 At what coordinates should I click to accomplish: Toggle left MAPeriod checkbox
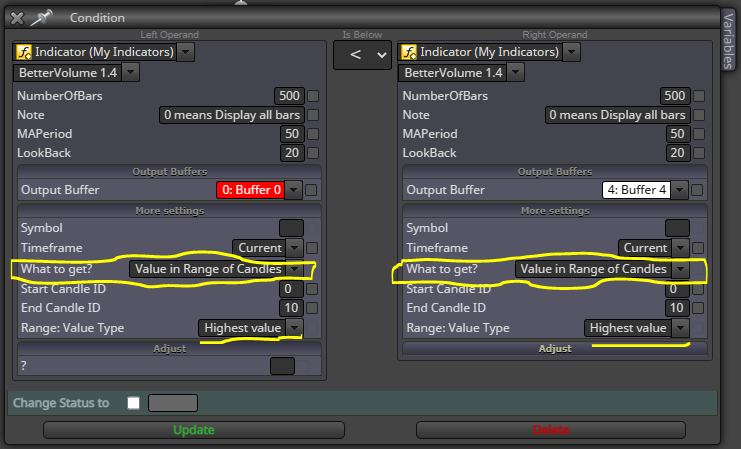[313, 134]
